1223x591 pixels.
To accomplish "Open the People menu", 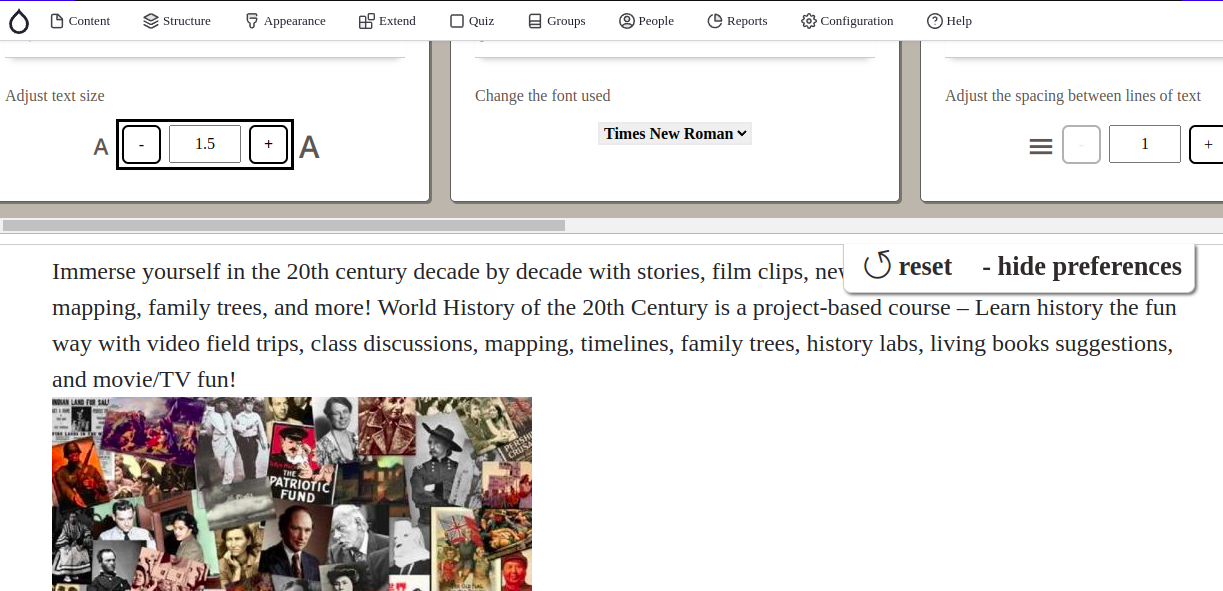I will click(x=646, y=21).
